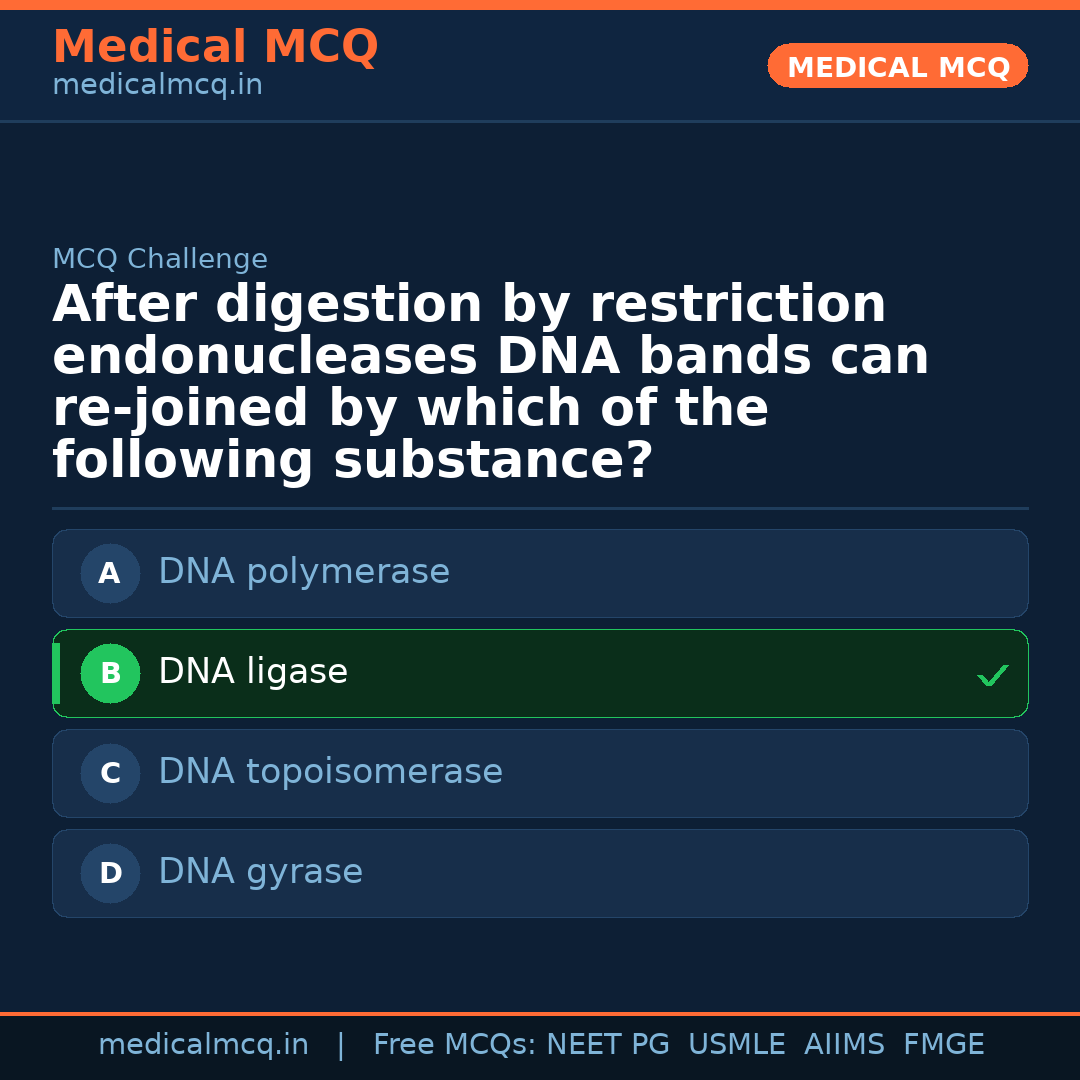Click the circled C option badge
Screen dimensions: 1080x1080
click(110, 774)
